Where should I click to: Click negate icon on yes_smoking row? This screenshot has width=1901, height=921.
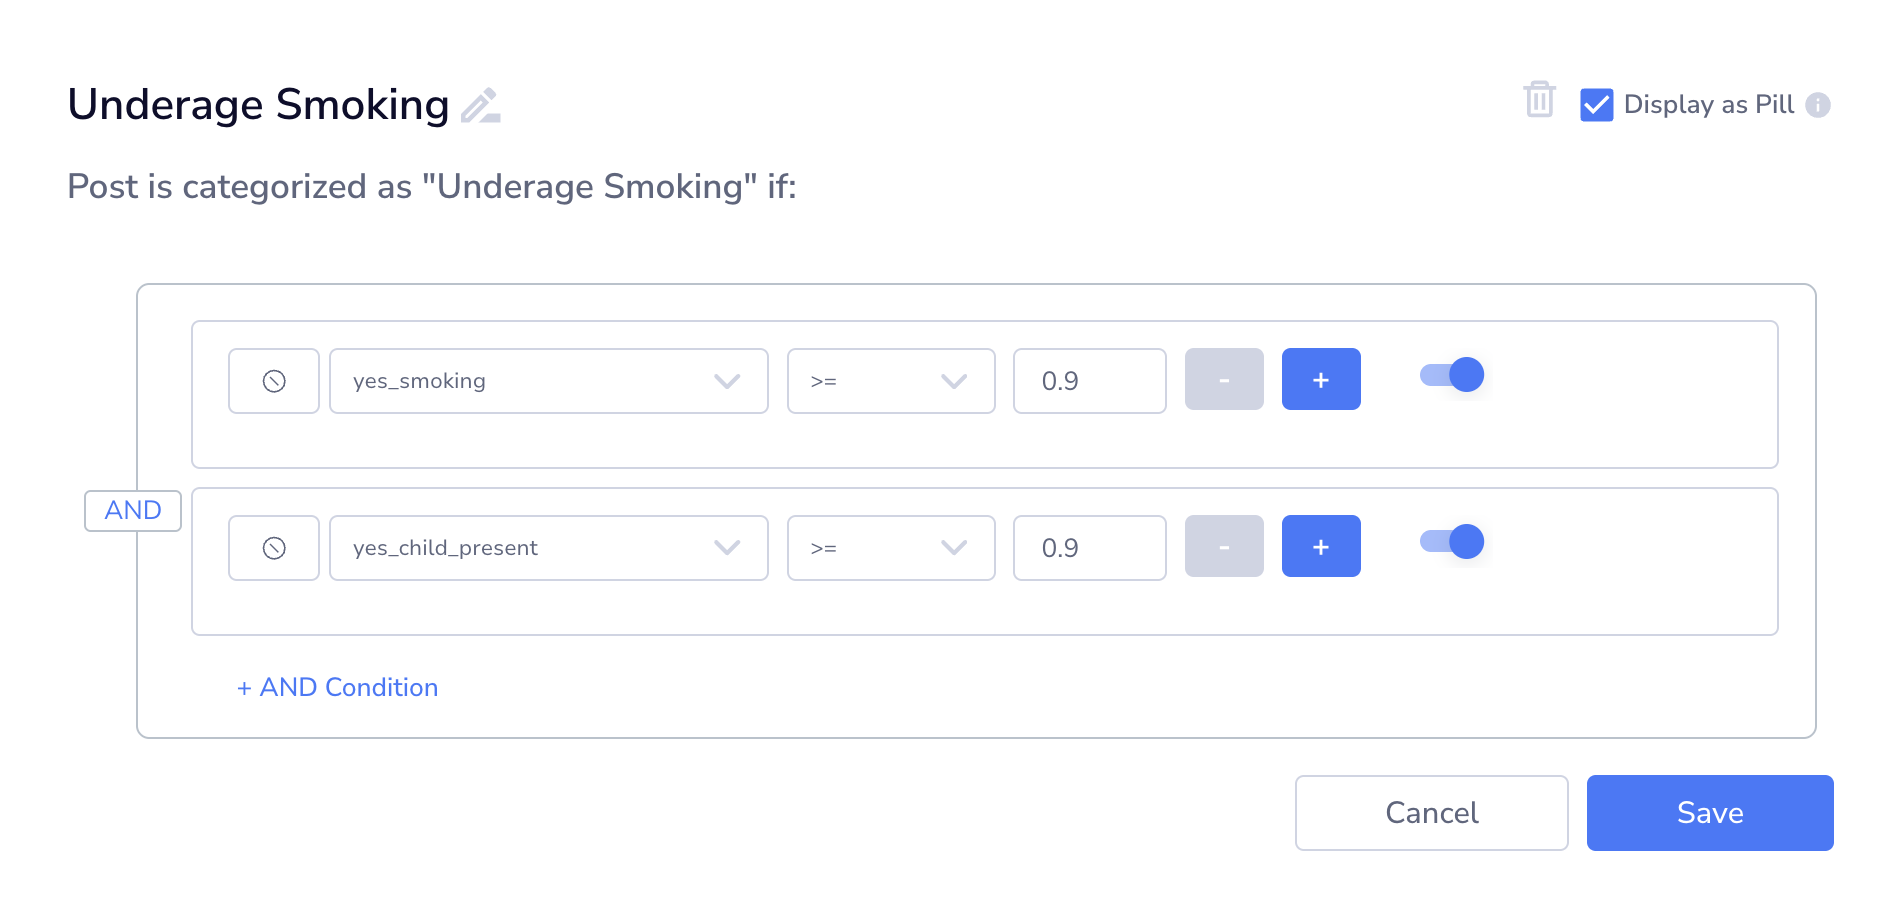coord(274,381)
